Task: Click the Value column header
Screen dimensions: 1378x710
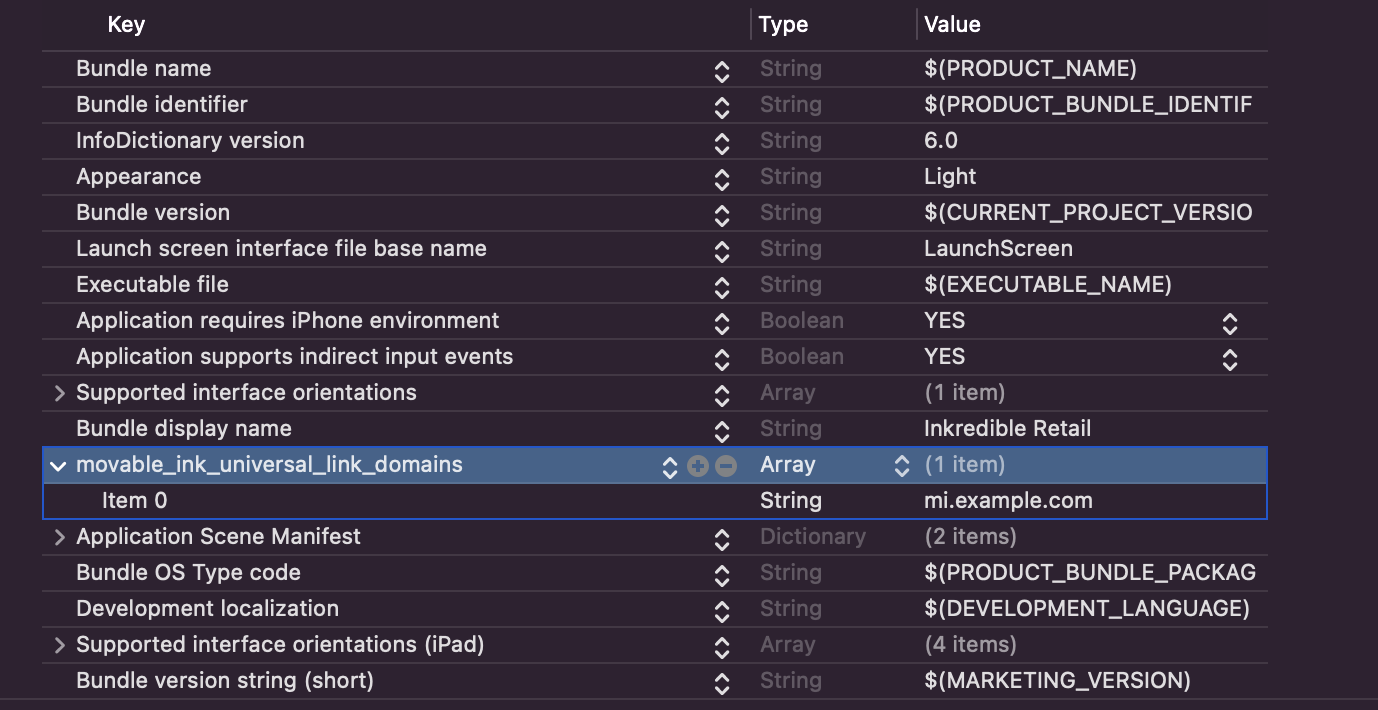Action: point(952,25)
